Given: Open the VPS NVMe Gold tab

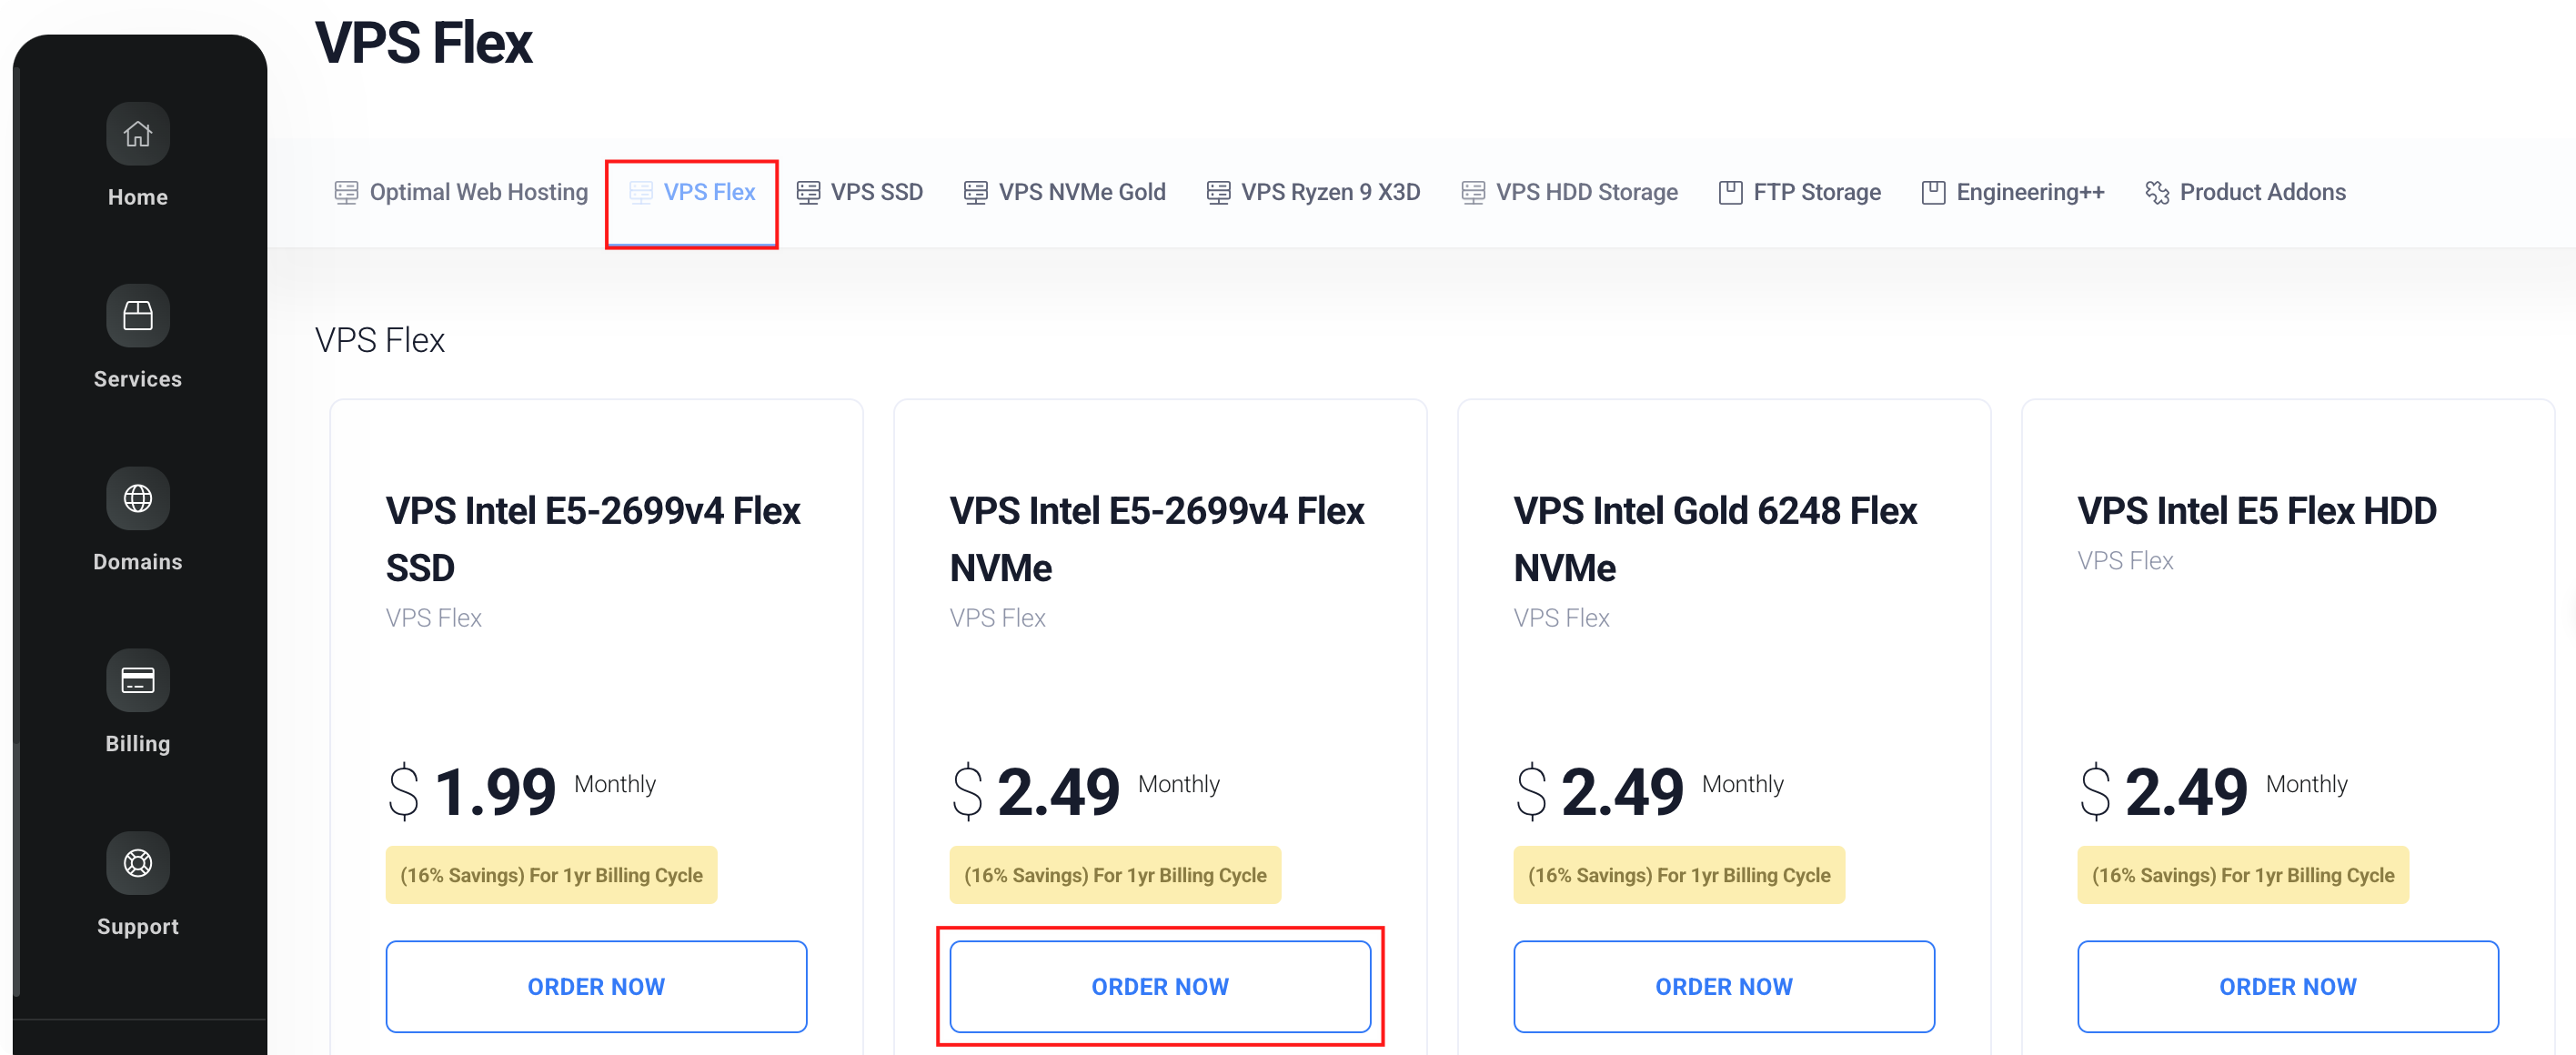Looking at the screenshot, I should [x=1065, y=192].
